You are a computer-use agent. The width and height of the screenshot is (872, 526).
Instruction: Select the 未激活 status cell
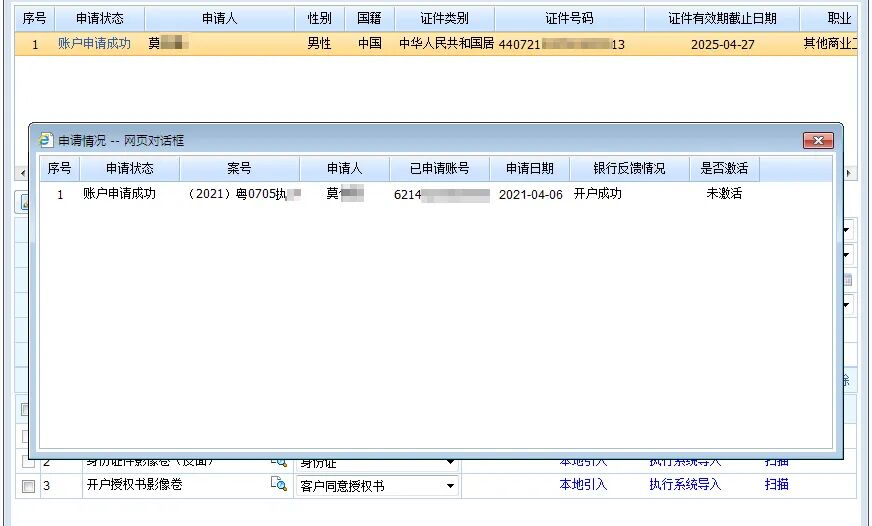(x=724, y=193)
